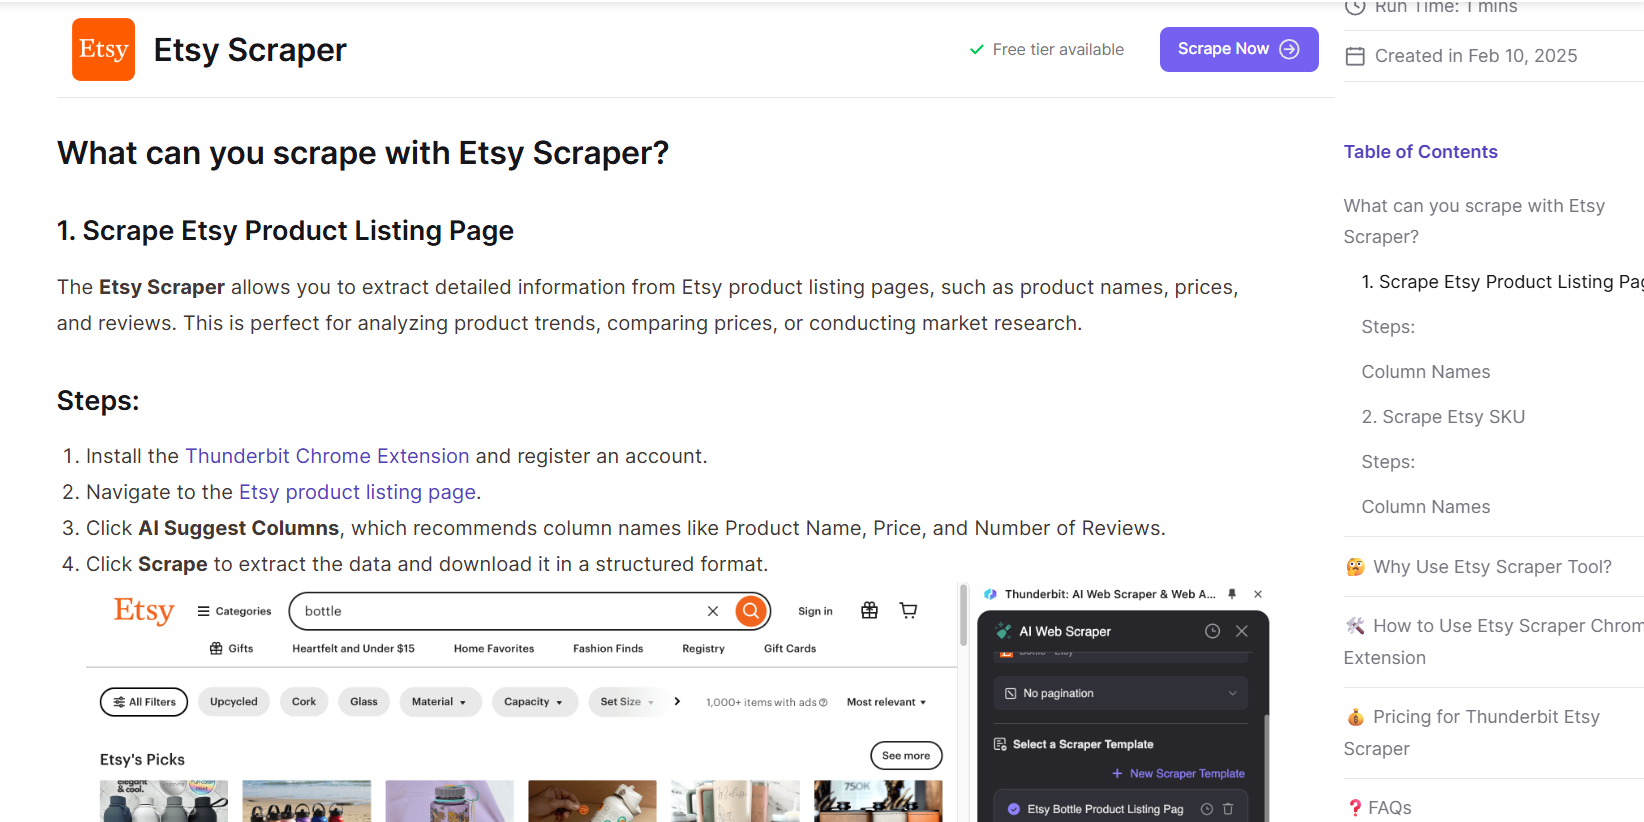Open the Etsy gift registry icon
Viewport: 1644px width, 822px height.
[869, 611]
